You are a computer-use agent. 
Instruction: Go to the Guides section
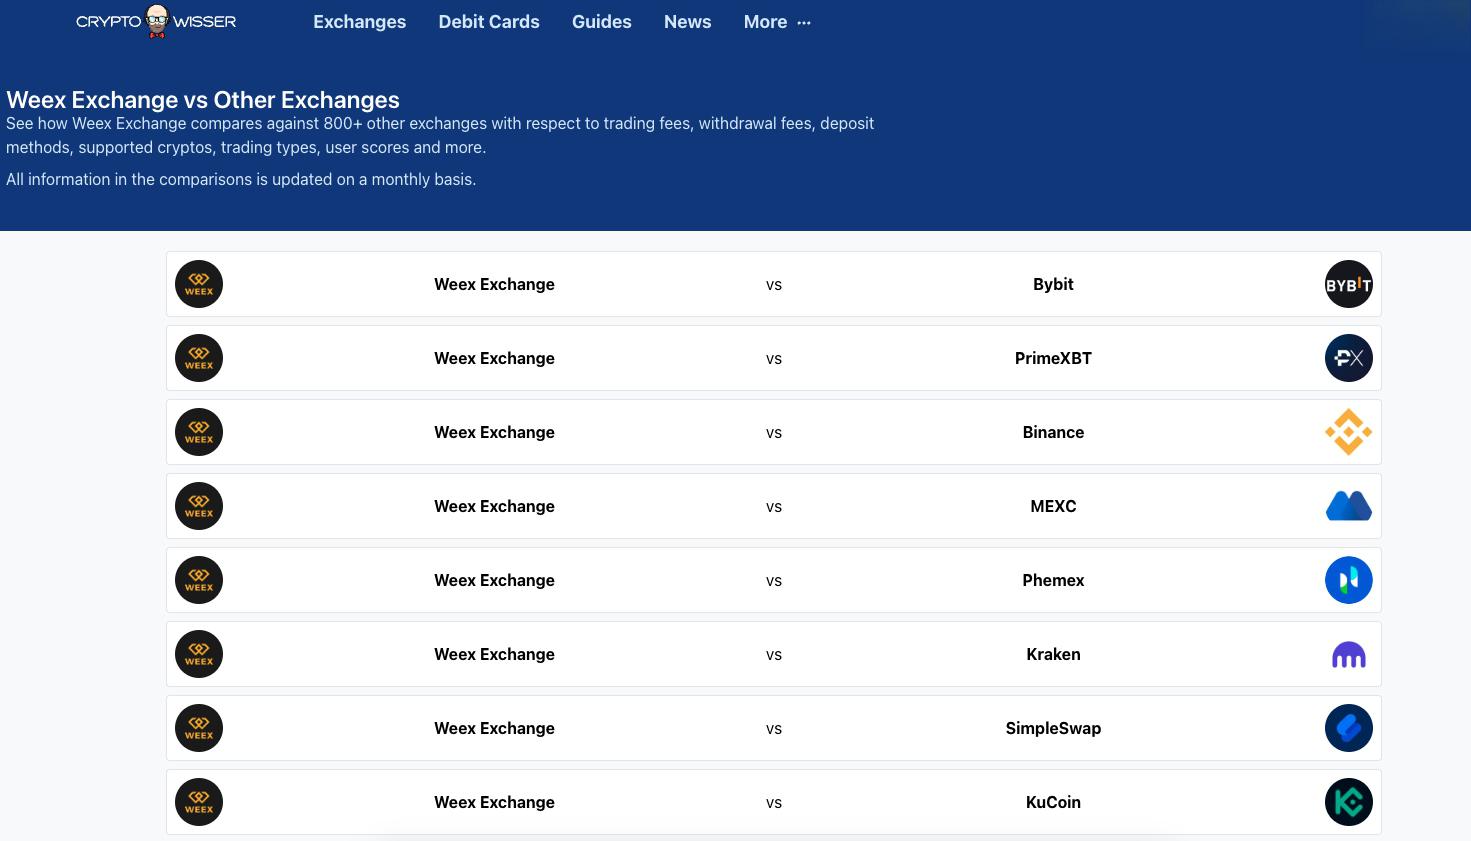pyautogui.click(x=602, y=22)
